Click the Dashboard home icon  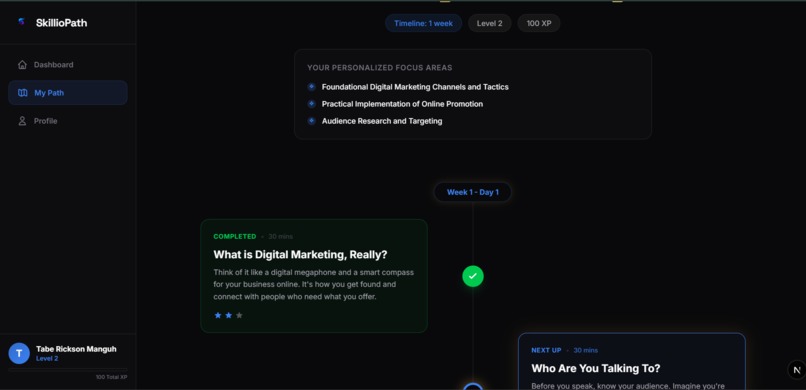22,65
